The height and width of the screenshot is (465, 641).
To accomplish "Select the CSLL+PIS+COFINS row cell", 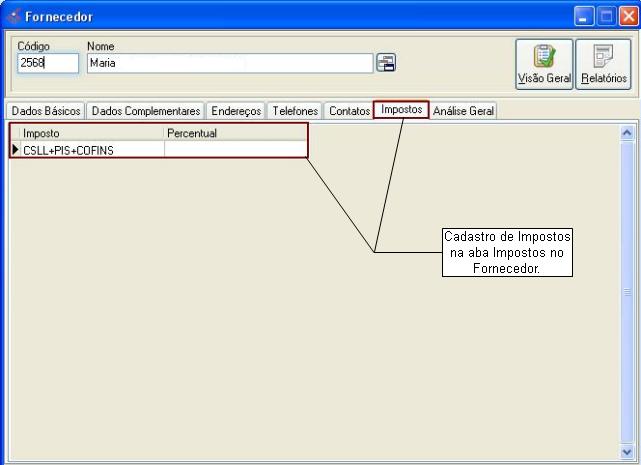I will pyautogui.click(x=92, y=150).
